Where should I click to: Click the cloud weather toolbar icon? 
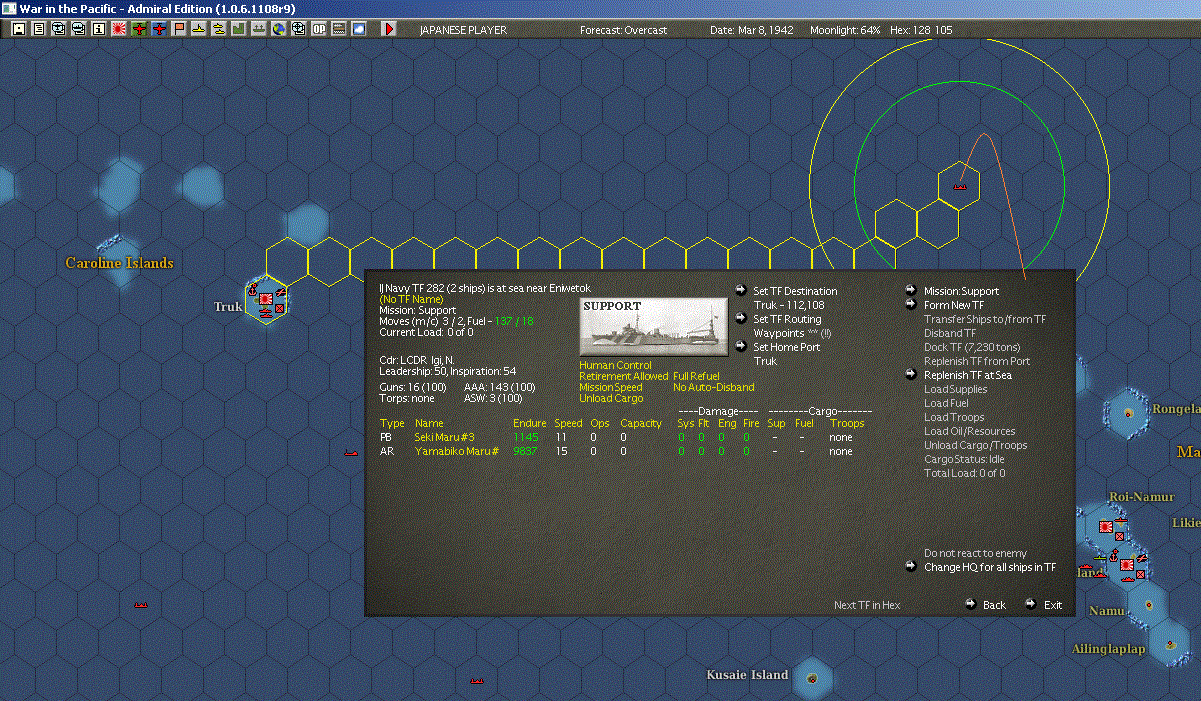(x=359, y=30)
